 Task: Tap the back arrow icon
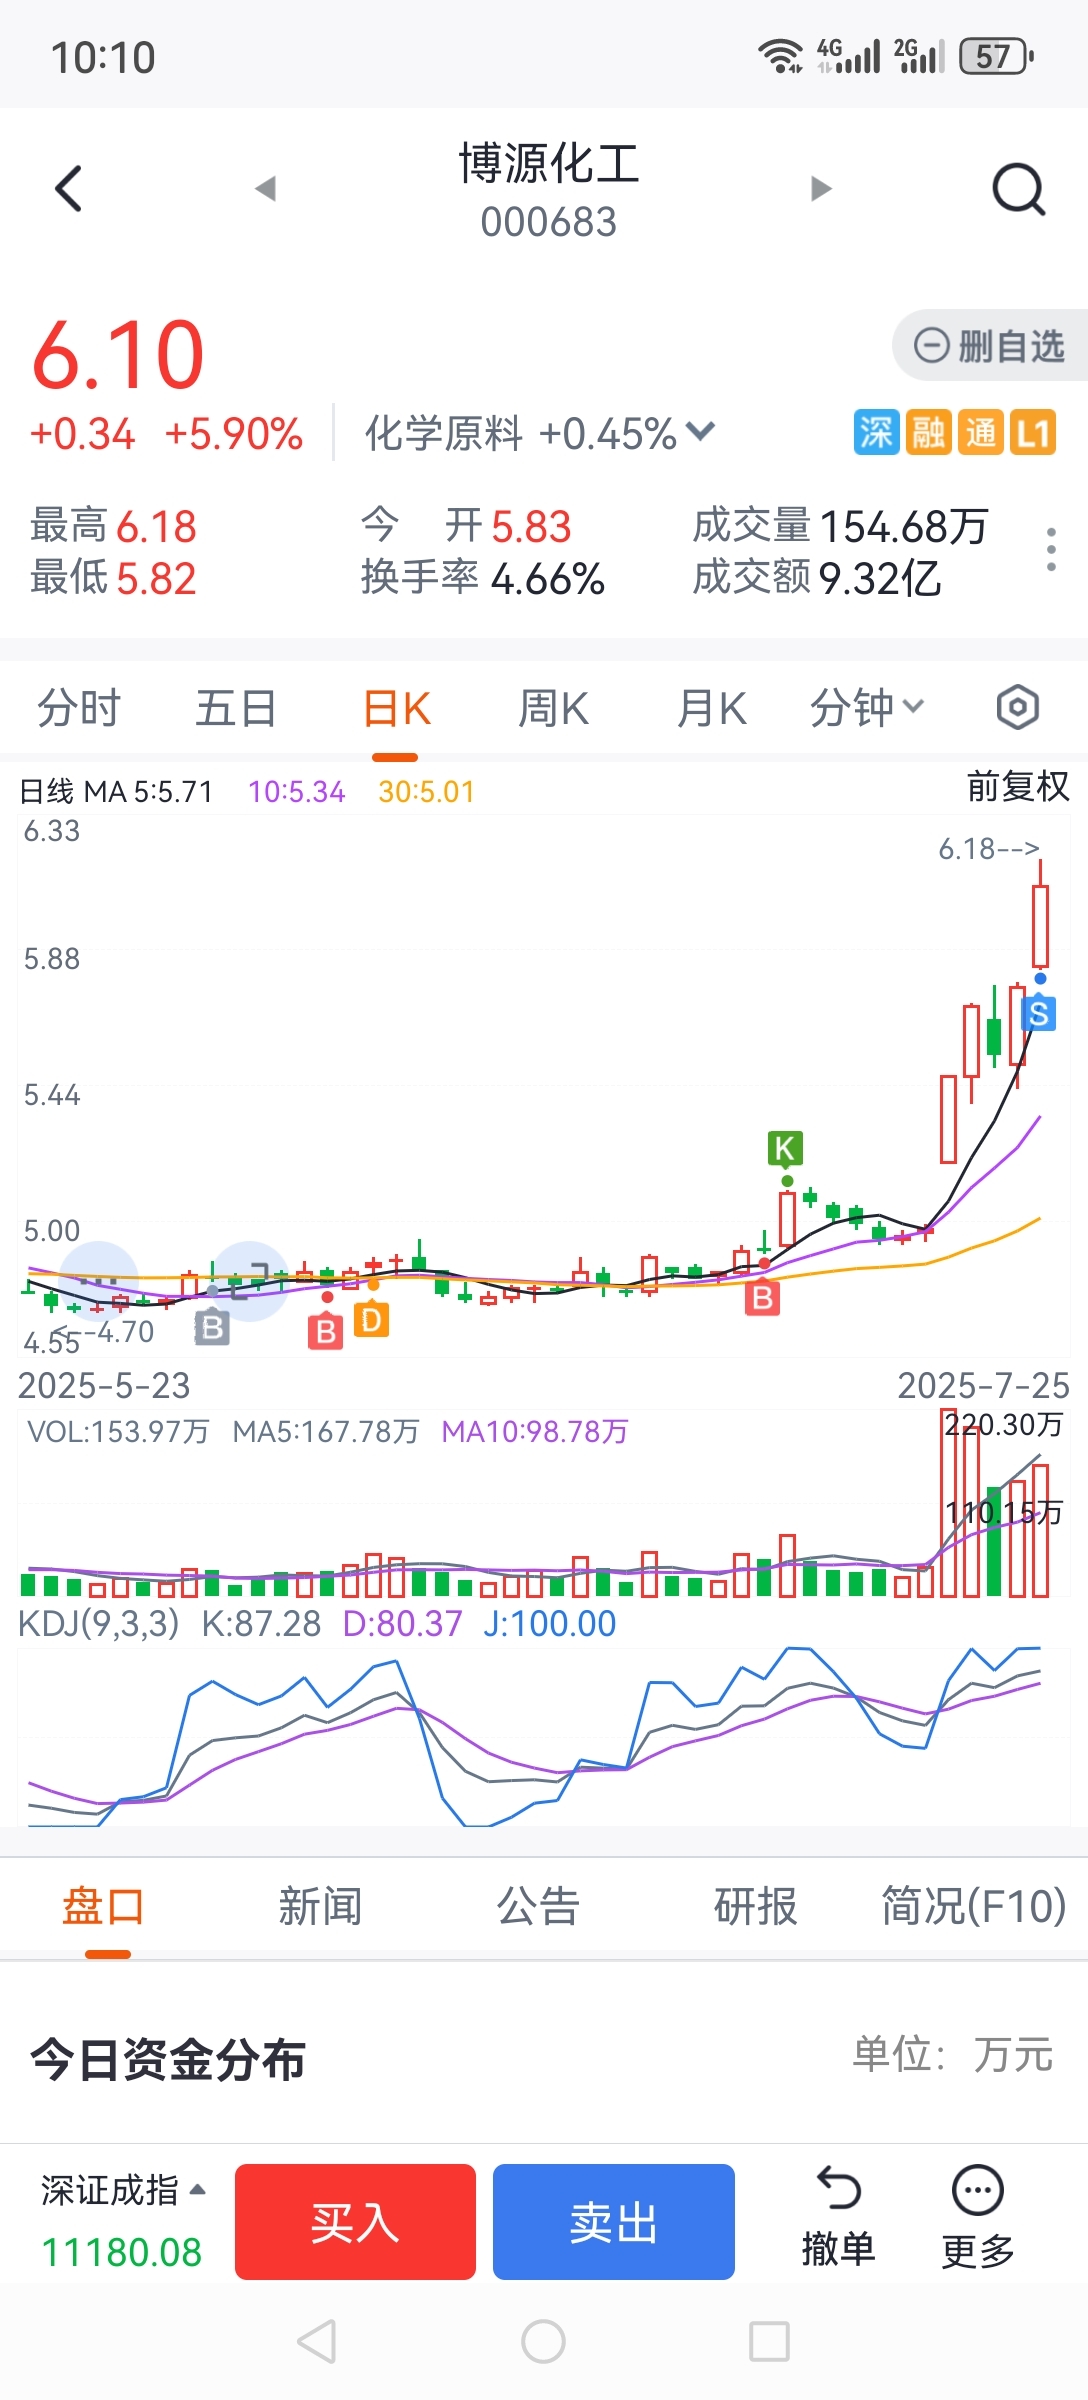68,189
